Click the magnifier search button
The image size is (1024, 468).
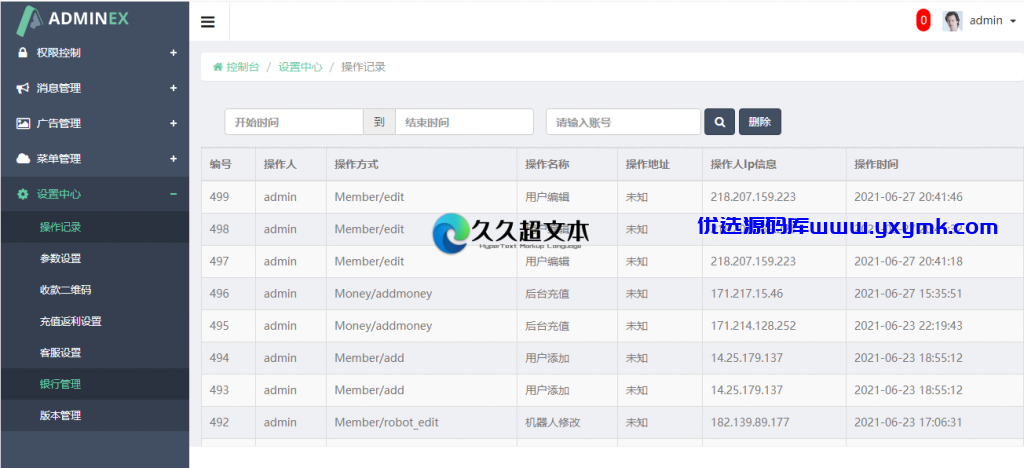tap(720, 122)
